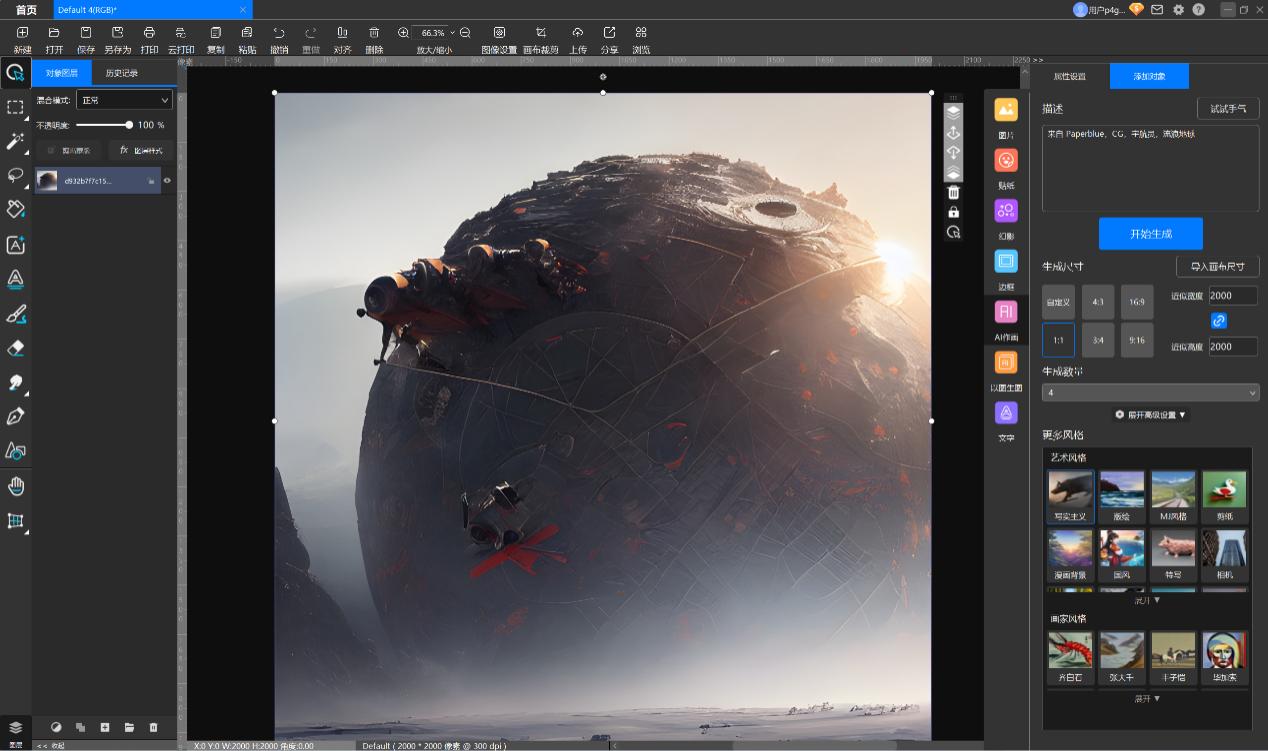Click the 画布裁剪 canvas crop icon

click(540, 33)
